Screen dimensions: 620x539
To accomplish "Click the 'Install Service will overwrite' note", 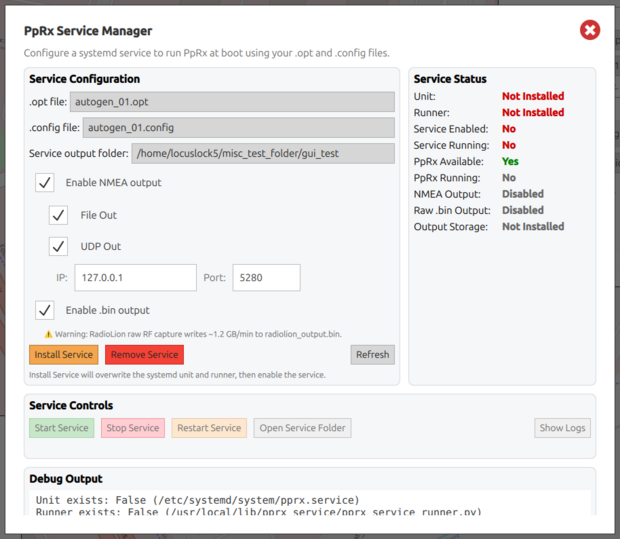I will point(177,375).
